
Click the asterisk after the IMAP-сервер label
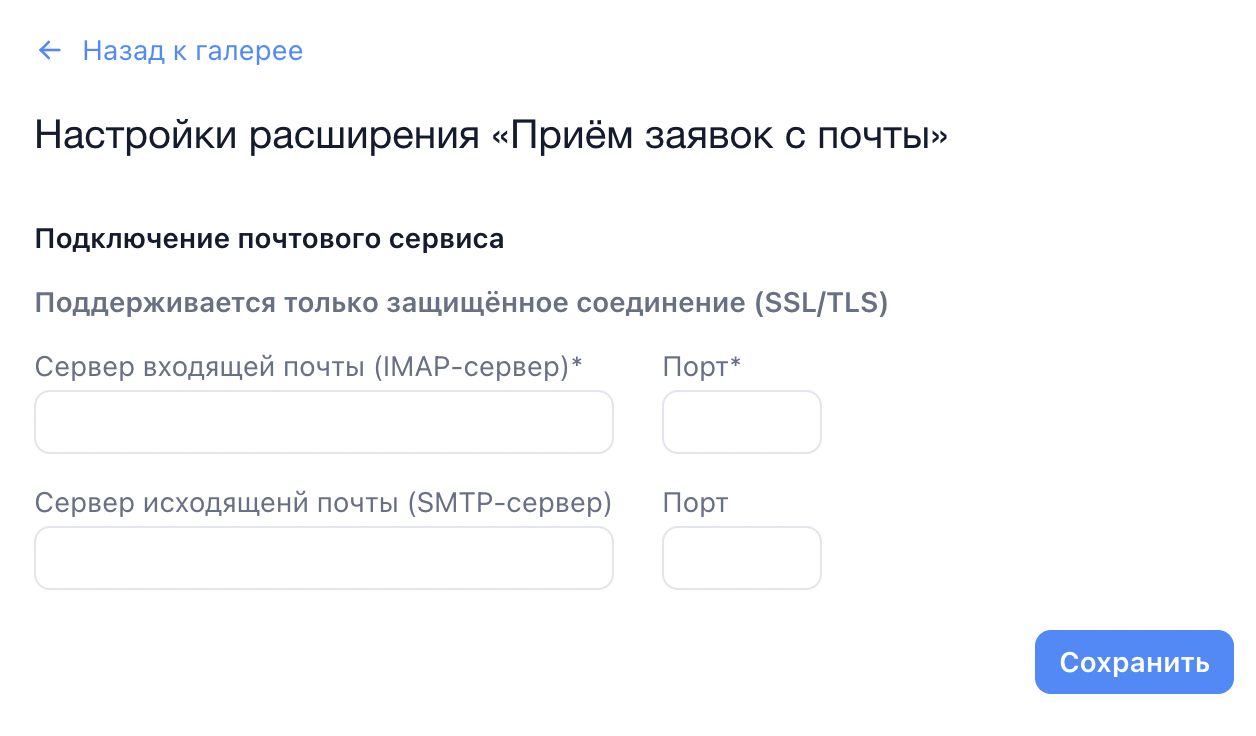[x=576, y=365]
